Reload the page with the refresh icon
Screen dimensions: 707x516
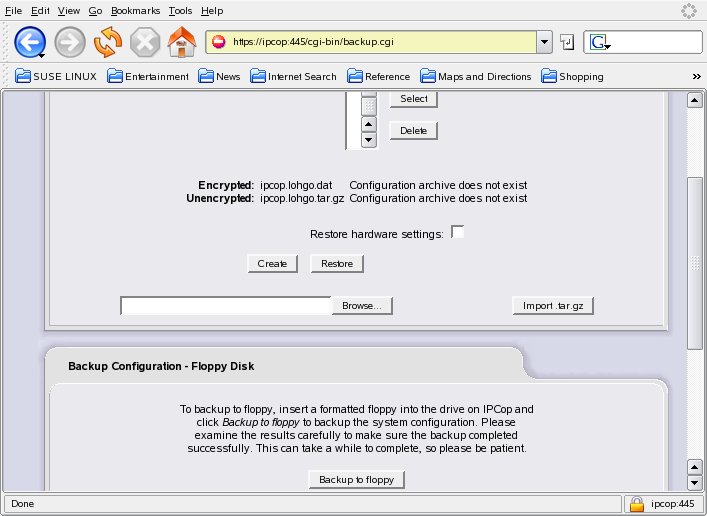click(x=107, y=42)
